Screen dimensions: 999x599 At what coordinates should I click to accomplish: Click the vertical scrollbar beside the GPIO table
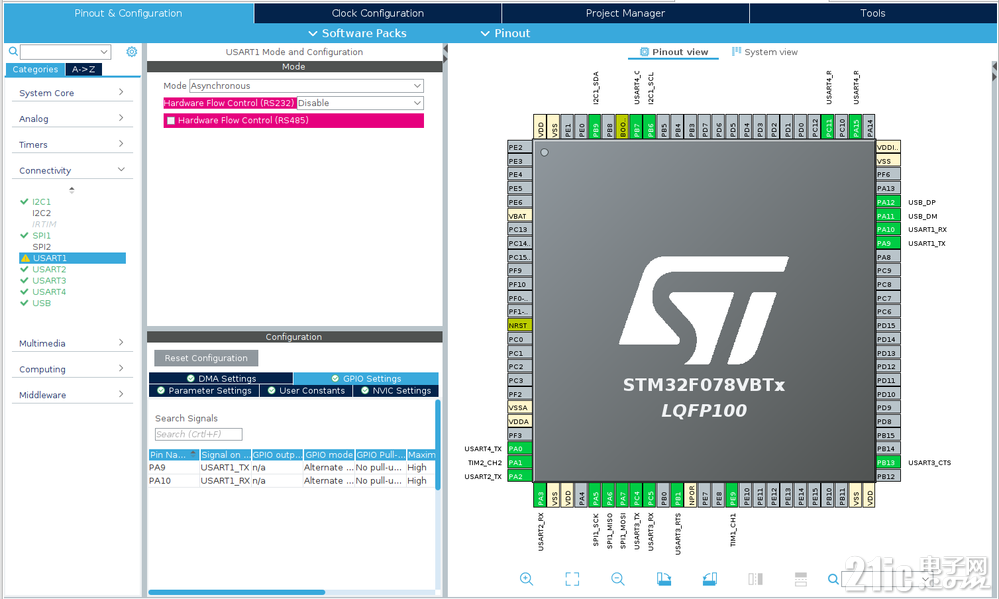pyautogui.click(x=438, y=444)
